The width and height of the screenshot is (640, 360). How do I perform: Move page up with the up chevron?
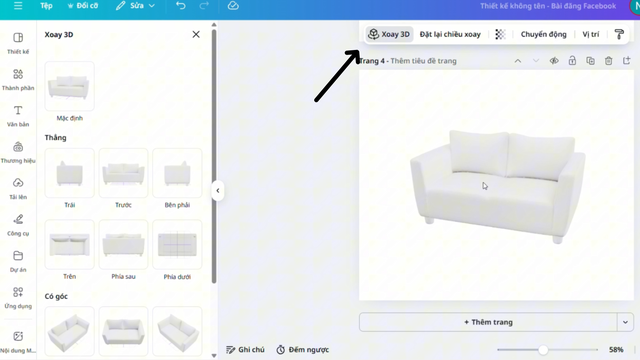pos(518,61)
